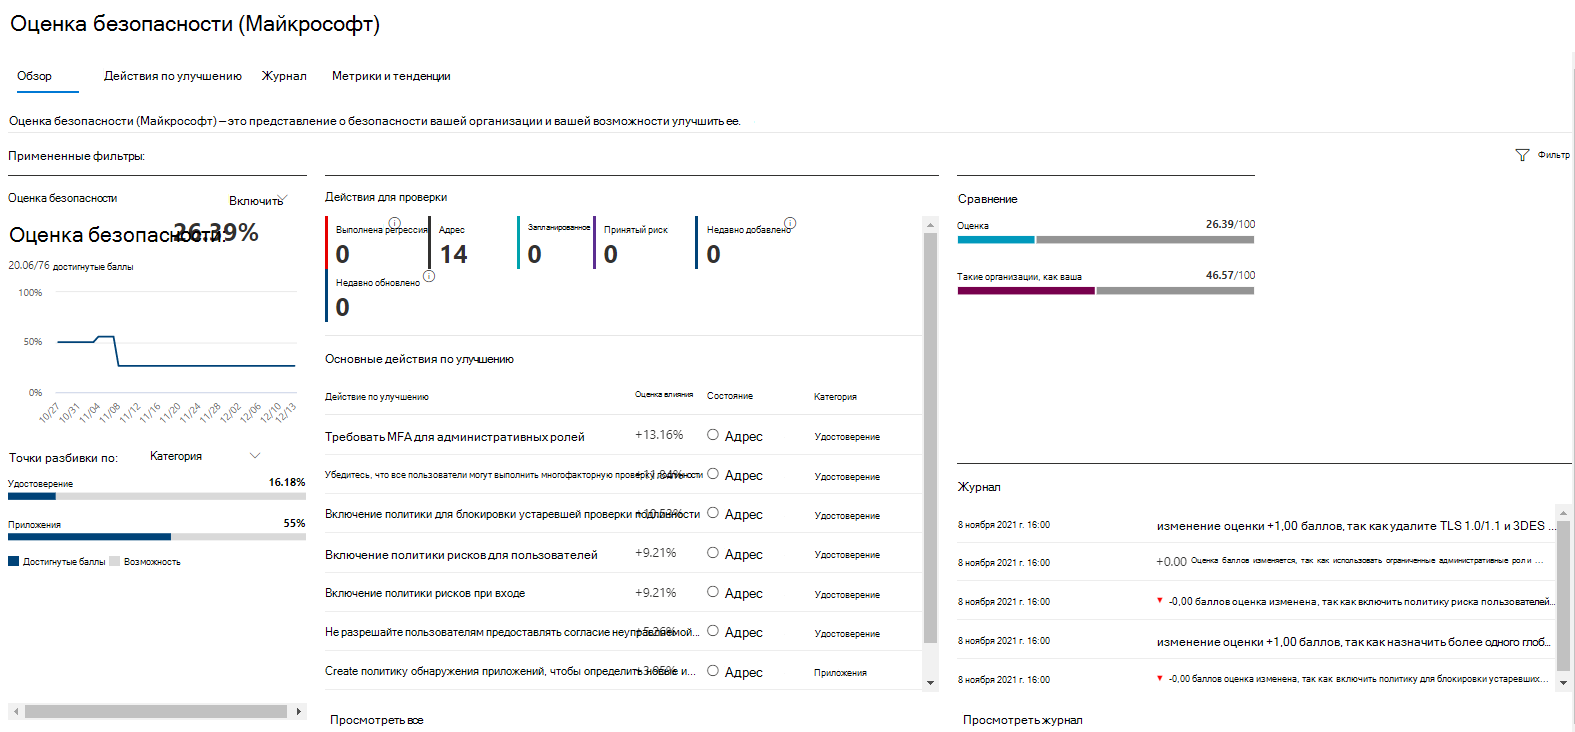The image size is (1575, 732).
Task: Click the Принятый риск count
Action: [611, 254]
